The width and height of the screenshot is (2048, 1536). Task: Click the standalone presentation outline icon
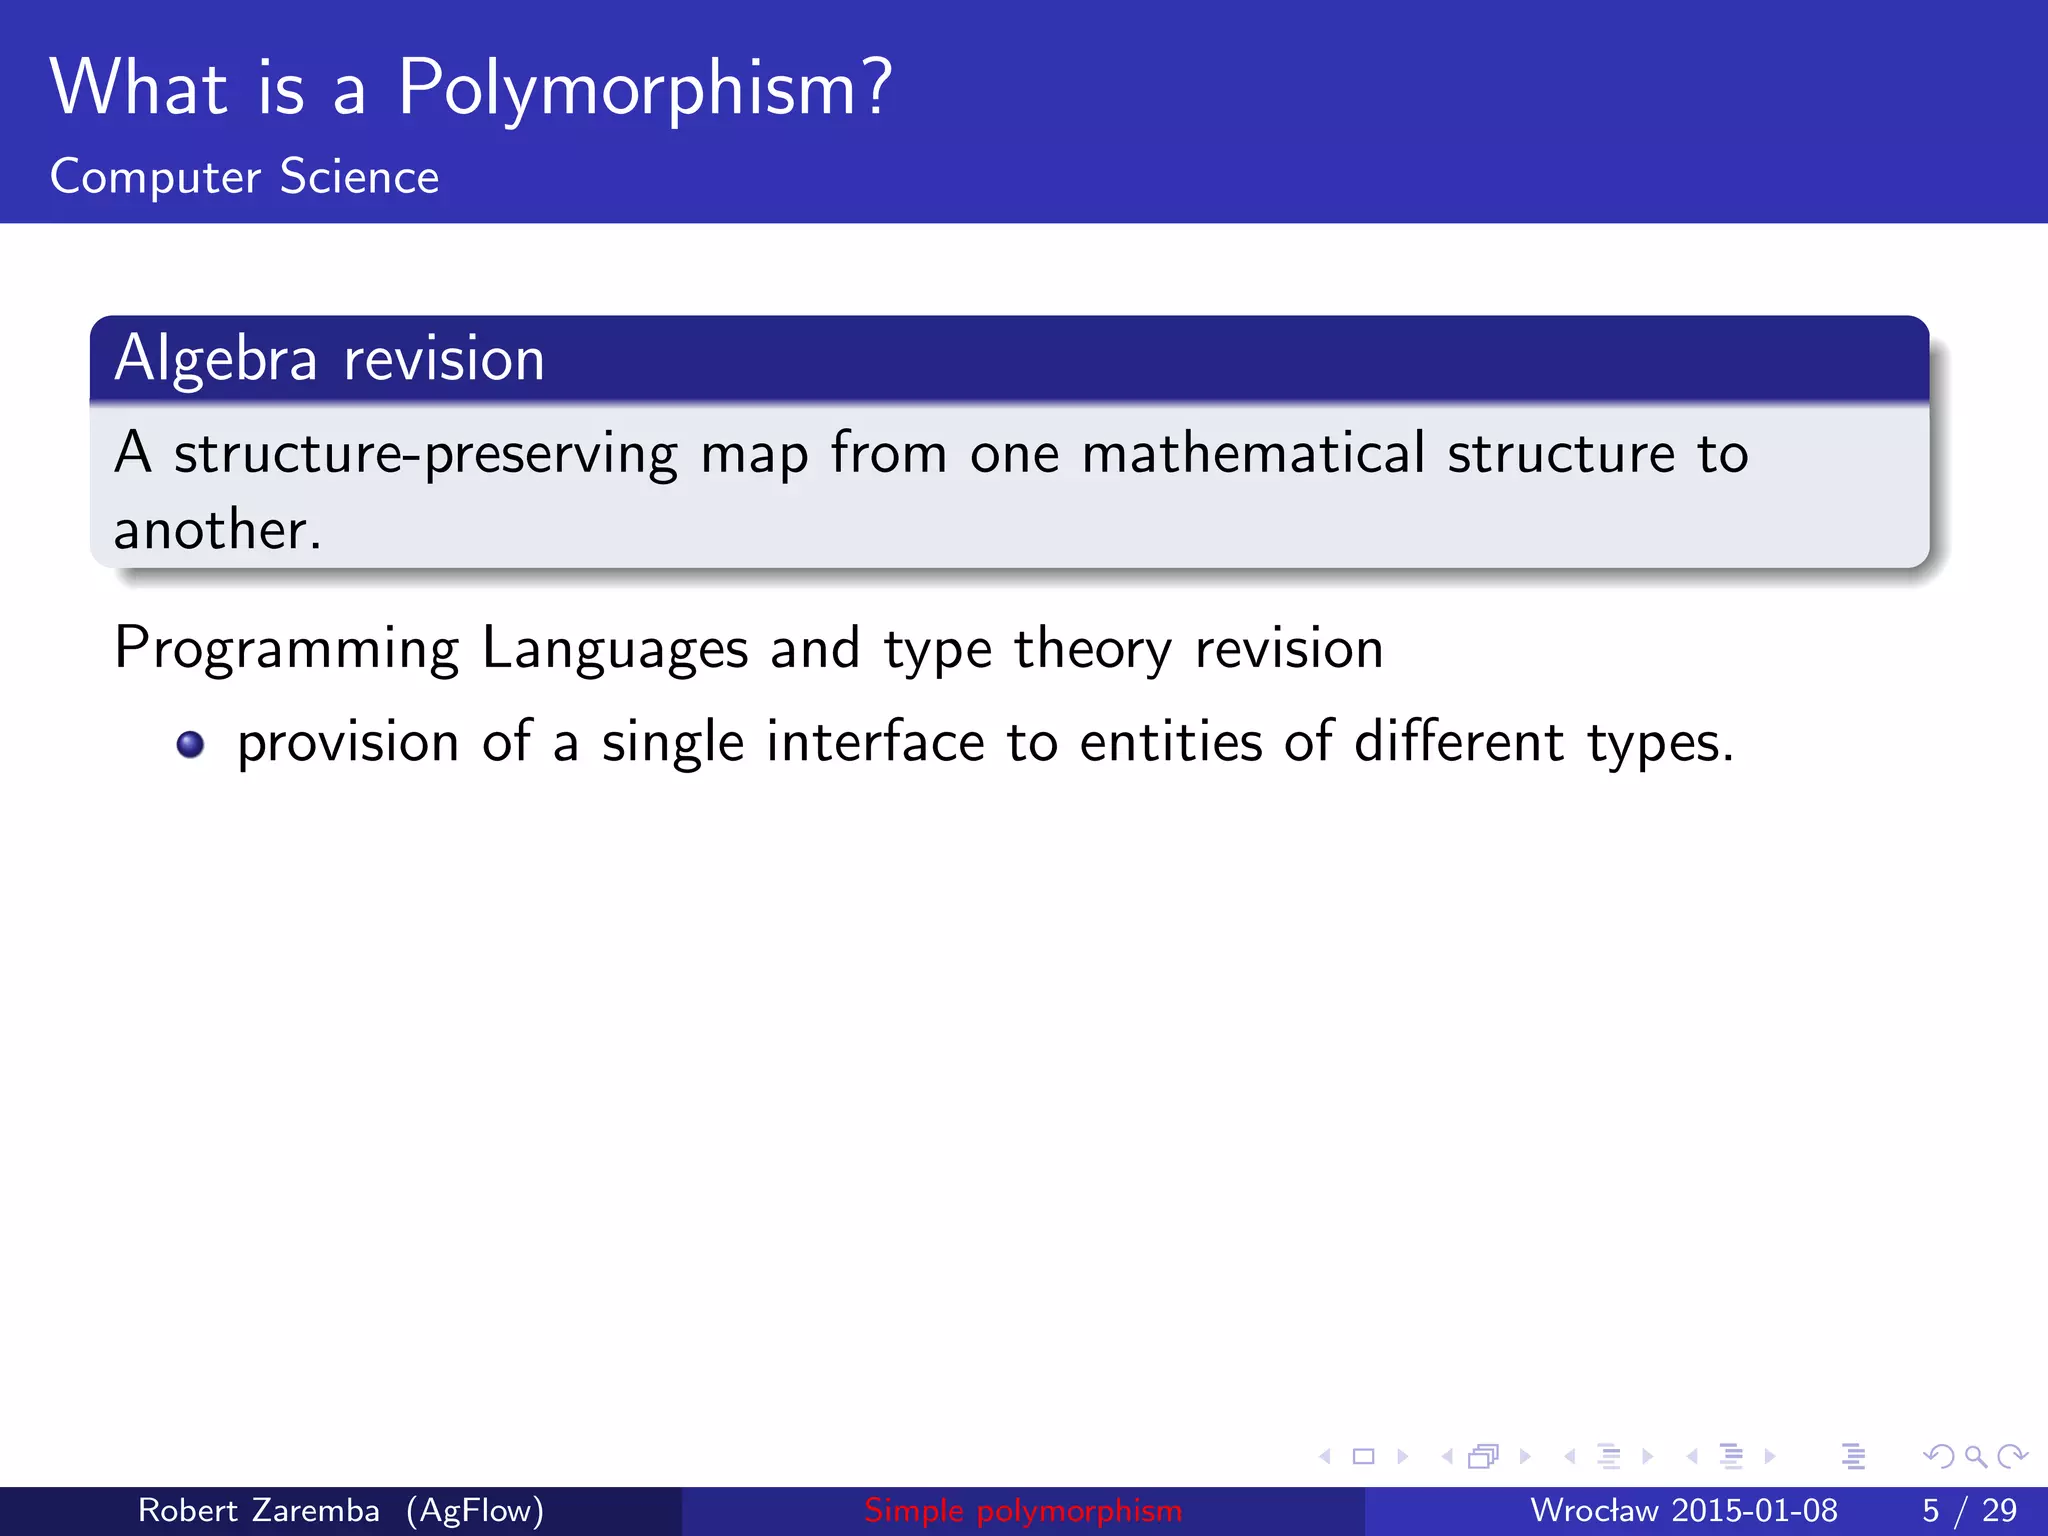click(x=1853, y=1457)
